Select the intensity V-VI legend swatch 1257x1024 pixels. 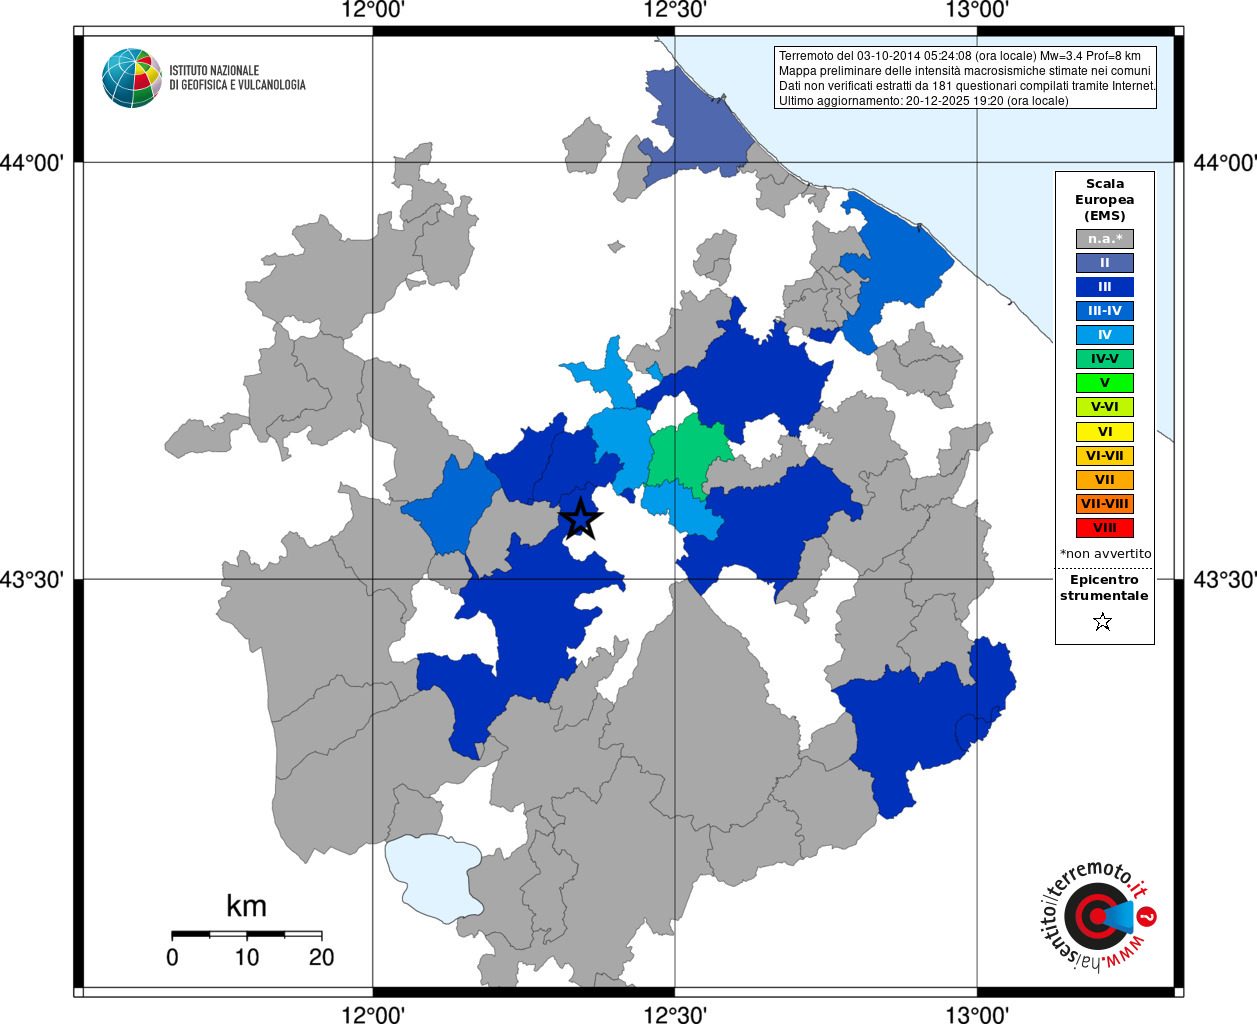coord(1105,407)
